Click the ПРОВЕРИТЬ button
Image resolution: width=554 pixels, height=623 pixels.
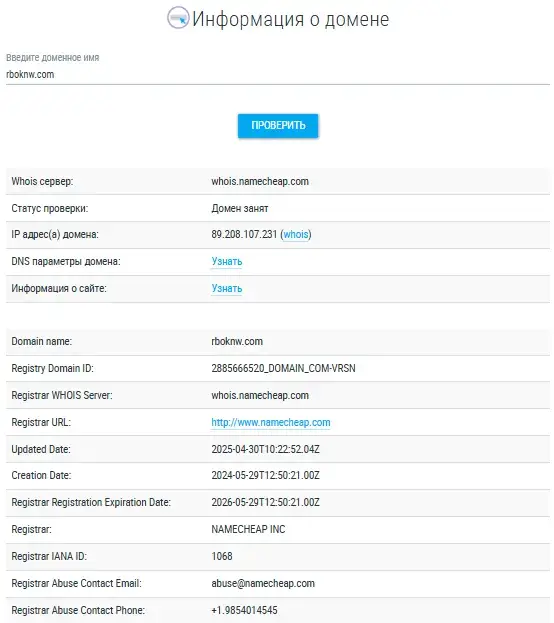pyautogui.click(x=278, y=126)
